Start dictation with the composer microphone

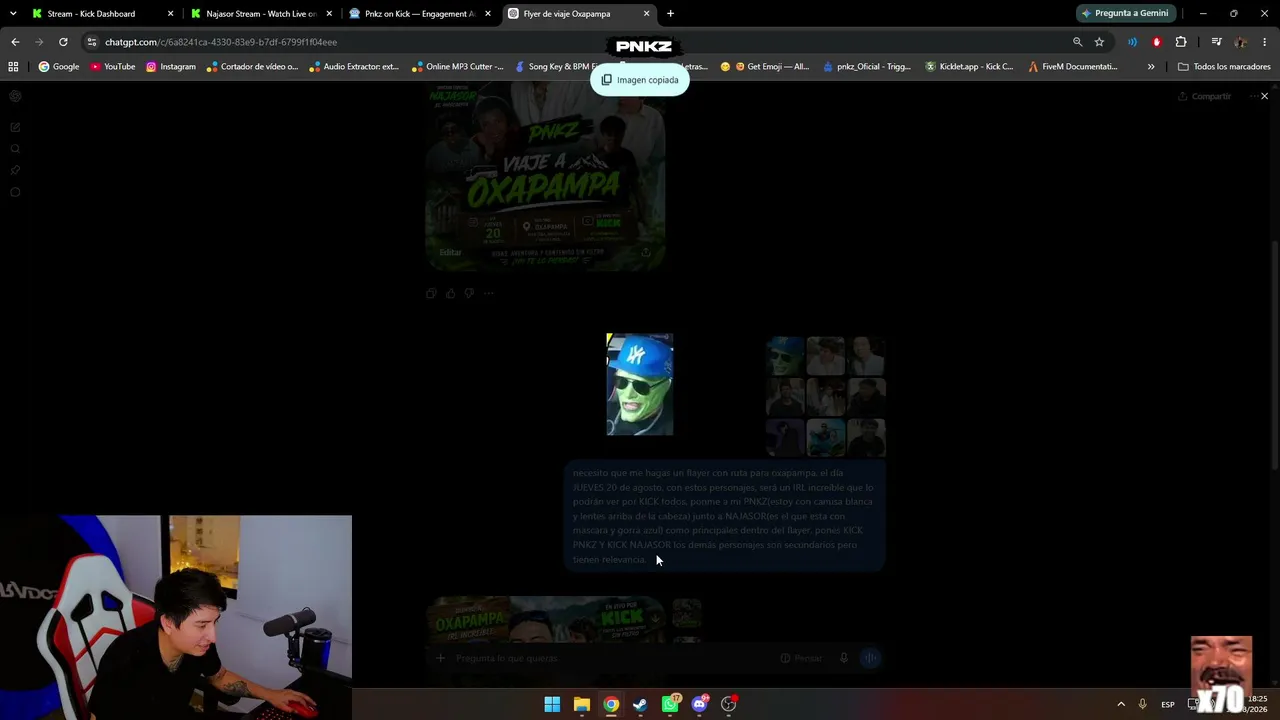tap(844, 658)
